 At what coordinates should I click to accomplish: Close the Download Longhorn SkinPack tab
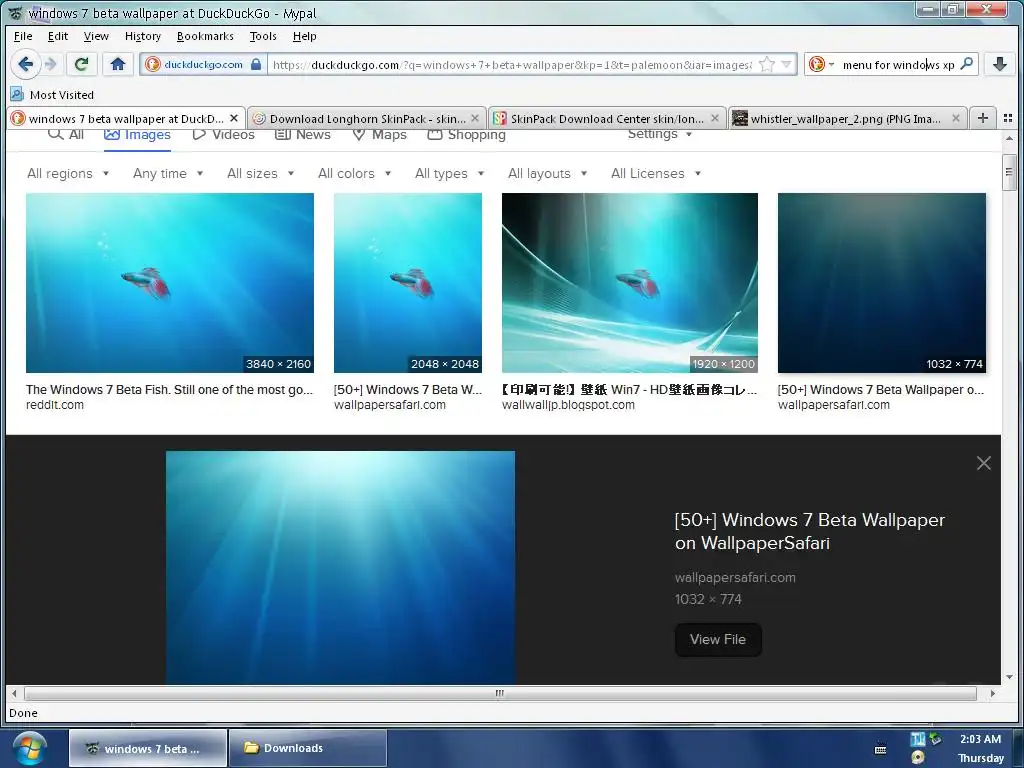[475, 118]
